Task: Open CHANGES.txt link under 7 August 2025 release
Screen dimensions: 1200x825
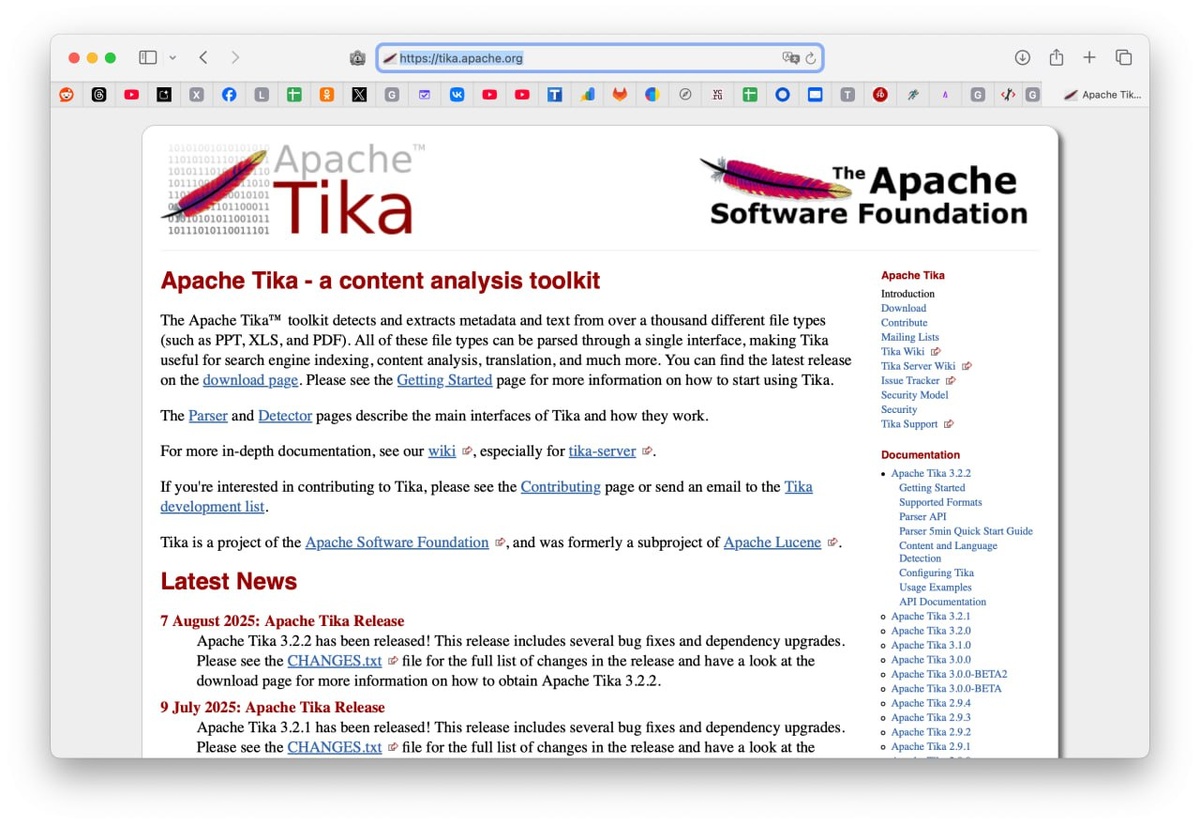Action: [334, 661]
